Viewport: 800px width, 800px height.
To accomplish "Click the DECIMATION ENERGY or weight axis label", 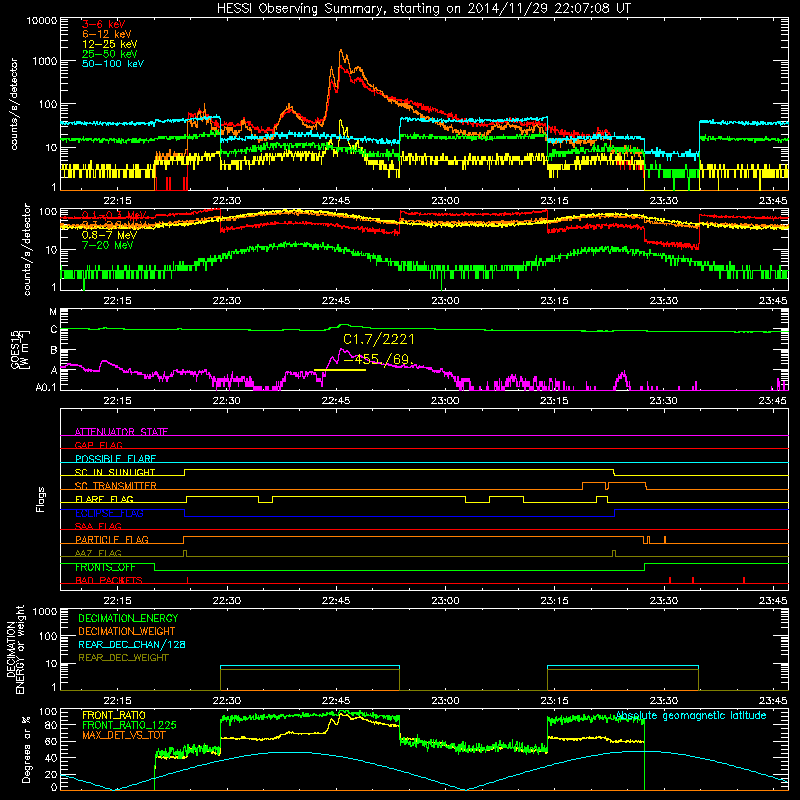I will click(15, 649).
